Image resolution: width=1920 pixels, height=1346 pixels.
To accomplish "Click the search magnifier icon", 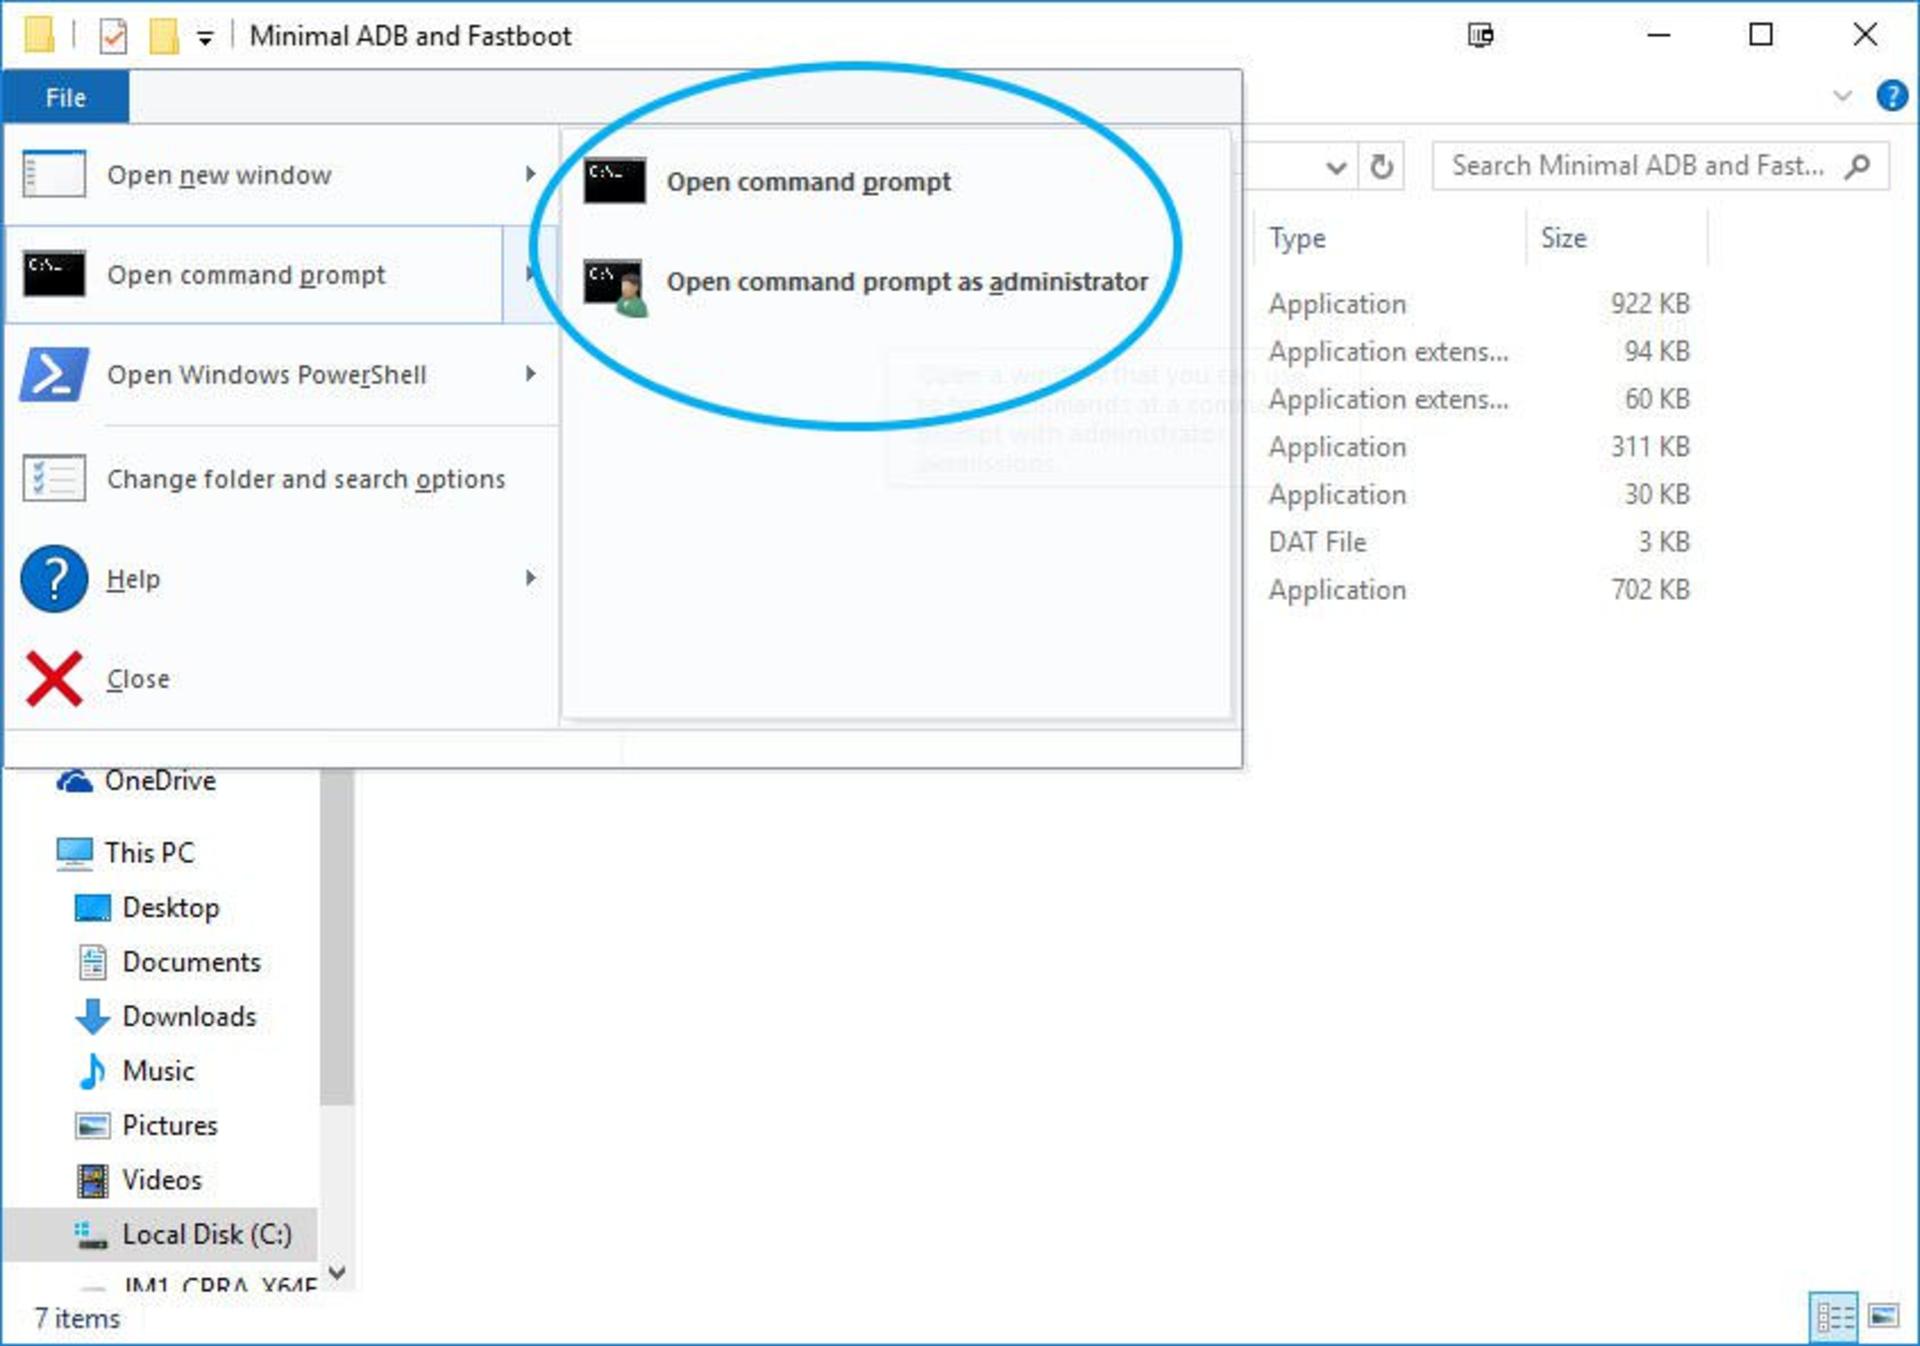I will (x=1858, y=166).
